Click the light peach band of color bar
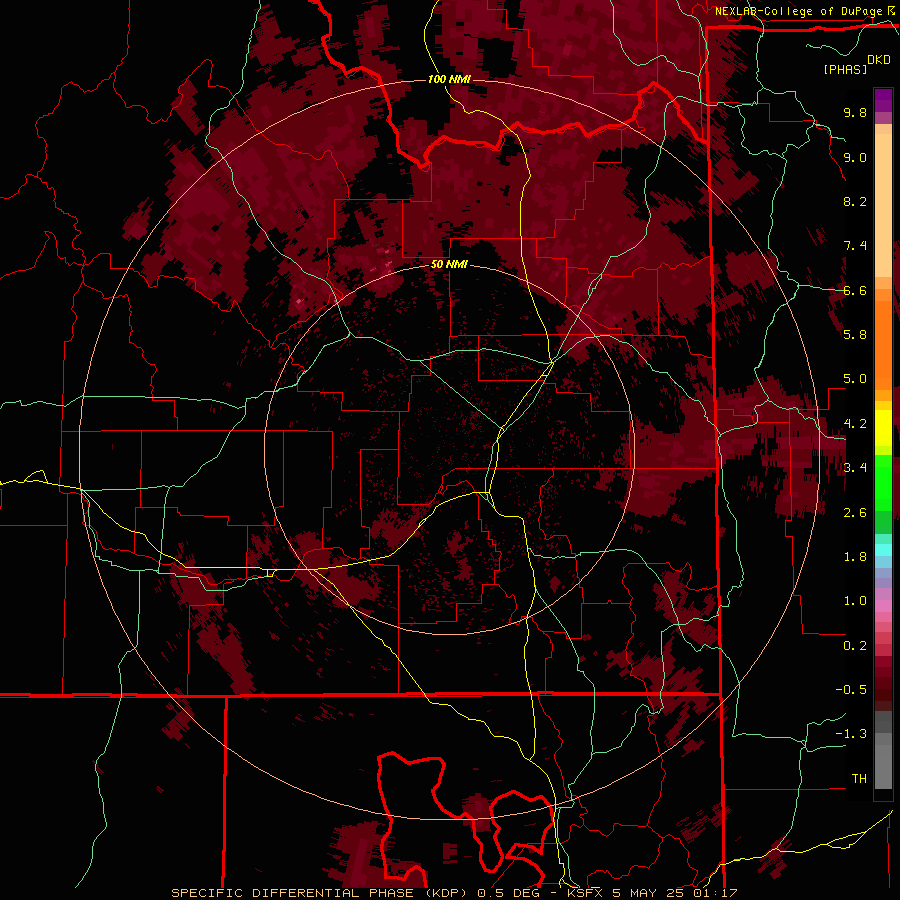 (883, 205)
